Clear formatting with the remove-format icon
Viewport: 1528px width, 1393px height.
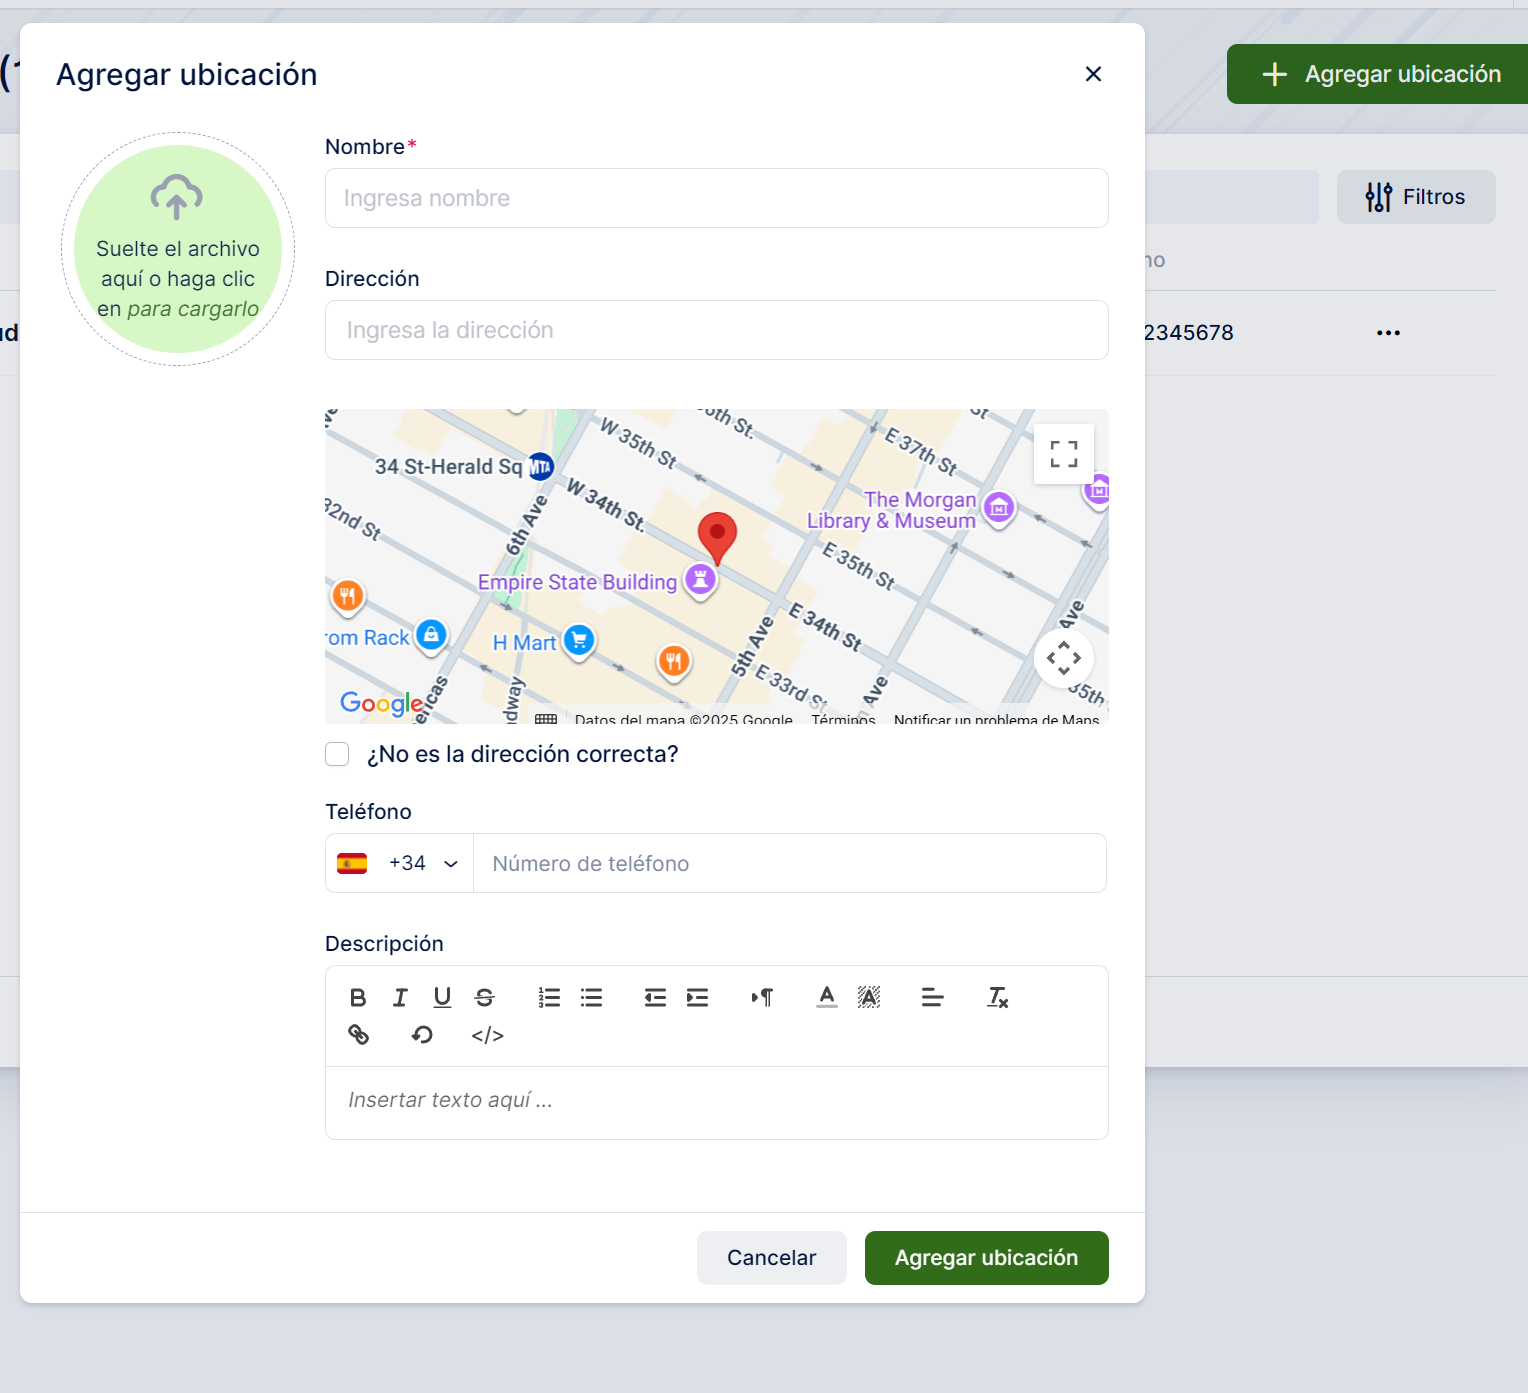click(997, 997)
